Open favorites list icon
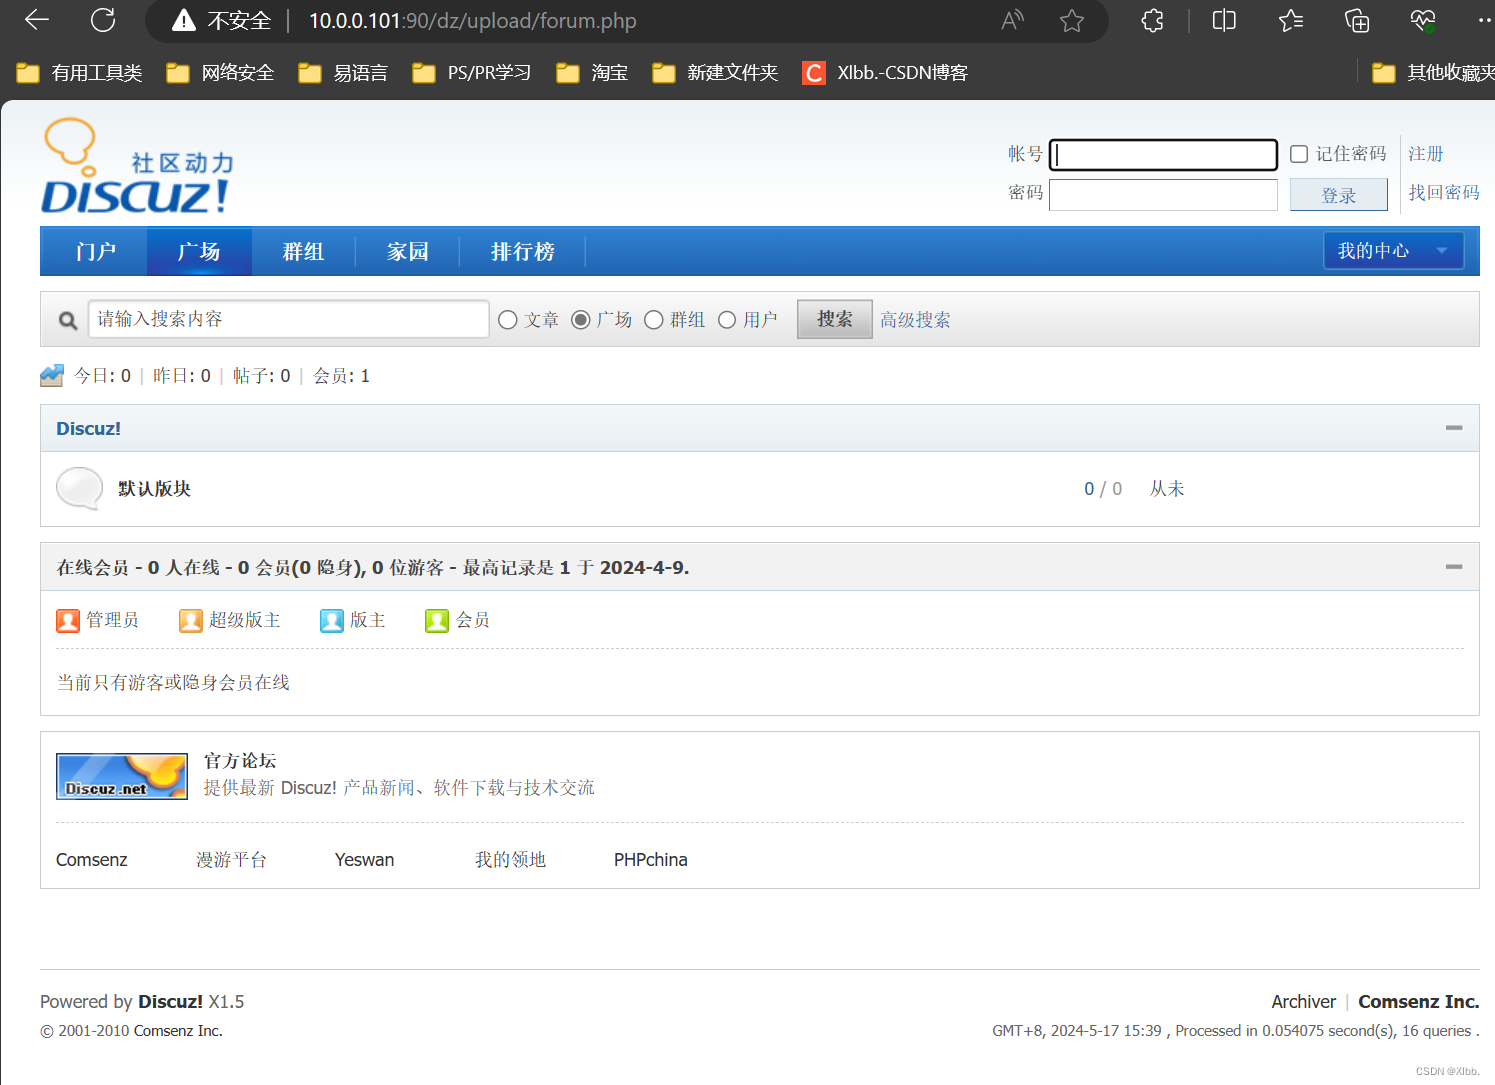 1291,20
